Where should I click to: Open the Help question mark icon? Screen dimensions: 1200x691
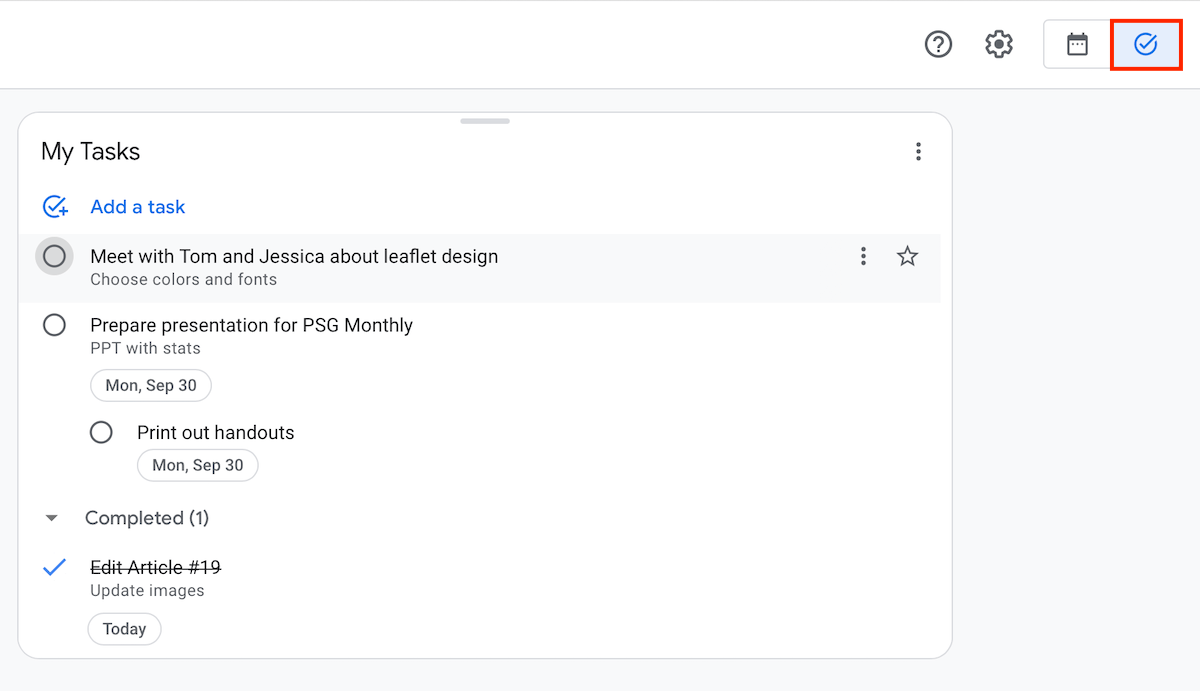938,44
